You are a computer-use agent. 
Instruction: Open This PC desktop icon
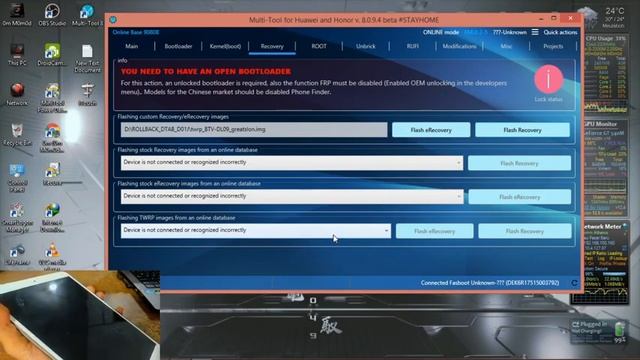[x=17, y=55]
